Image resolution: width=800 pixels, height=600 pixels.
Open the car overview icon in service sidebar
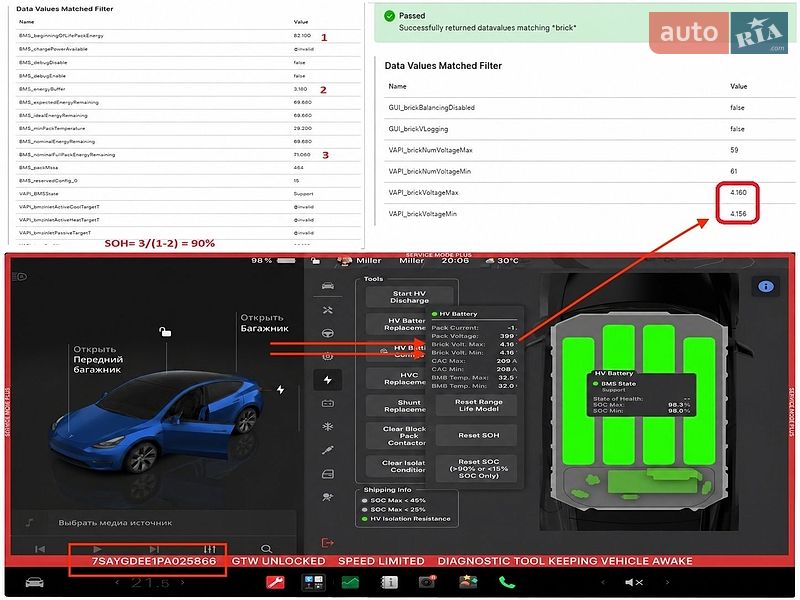click(x=328, y=286)
